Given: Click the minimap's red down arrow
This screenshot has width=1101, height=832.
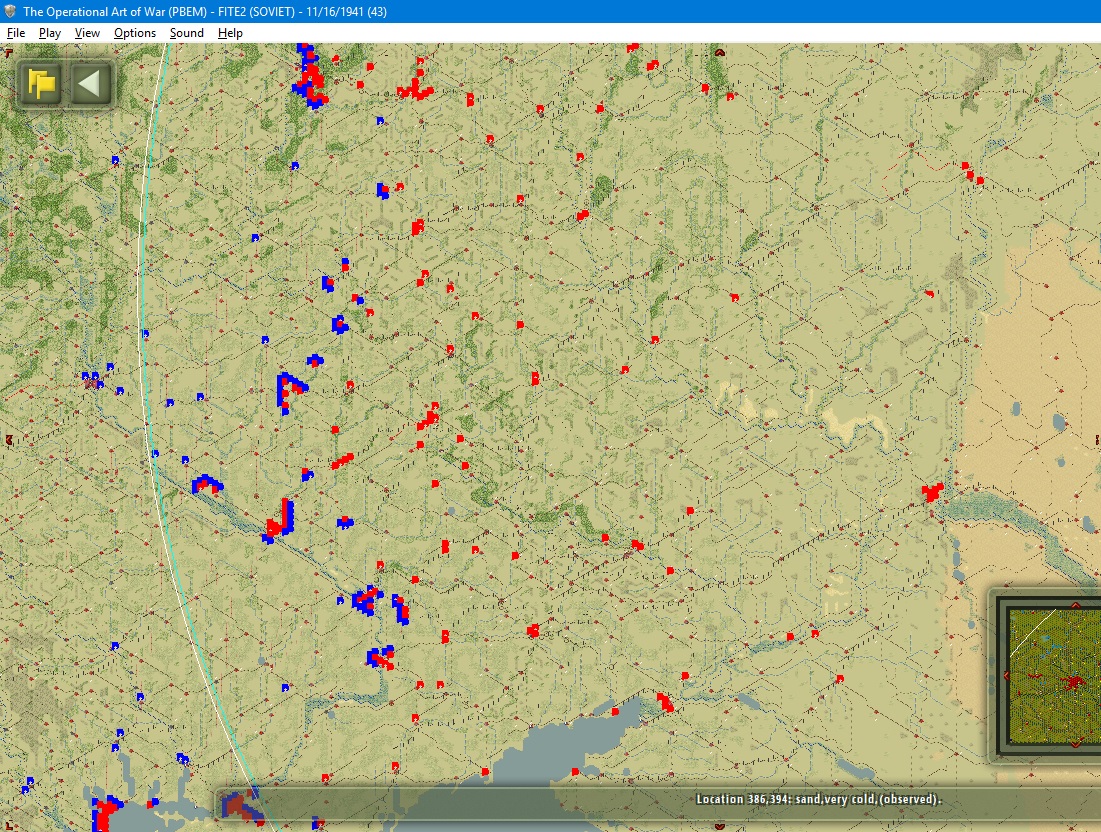Looking at the screenshot, I should [x=1076, y=744].
